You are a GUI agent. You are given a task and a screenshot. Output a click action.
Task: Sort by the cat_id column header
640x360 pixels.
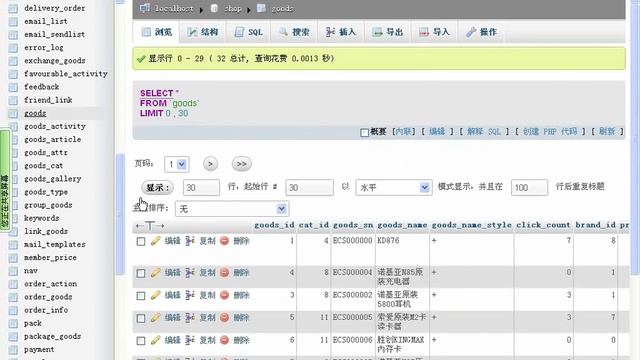pyautogui.click(x=313, y=225)
